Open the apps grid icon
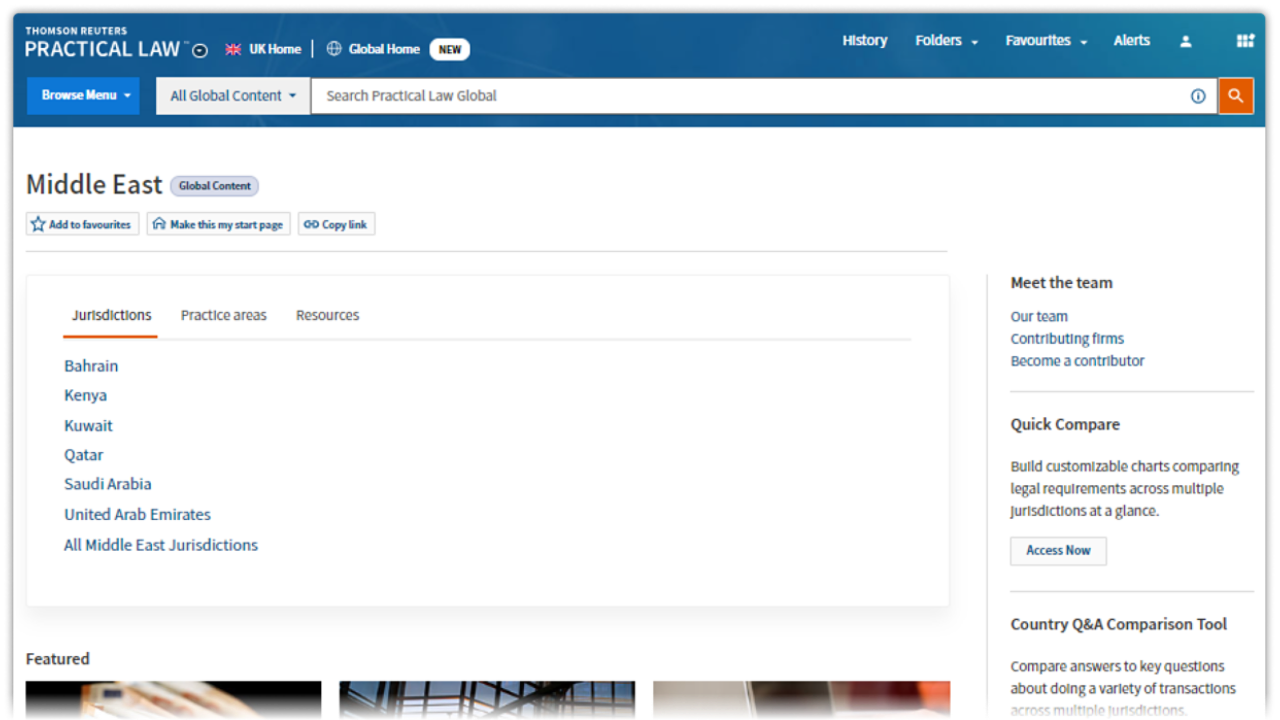Image resolution: width=1280 pixels, height=720 pixels. (x=1245, y=41)
